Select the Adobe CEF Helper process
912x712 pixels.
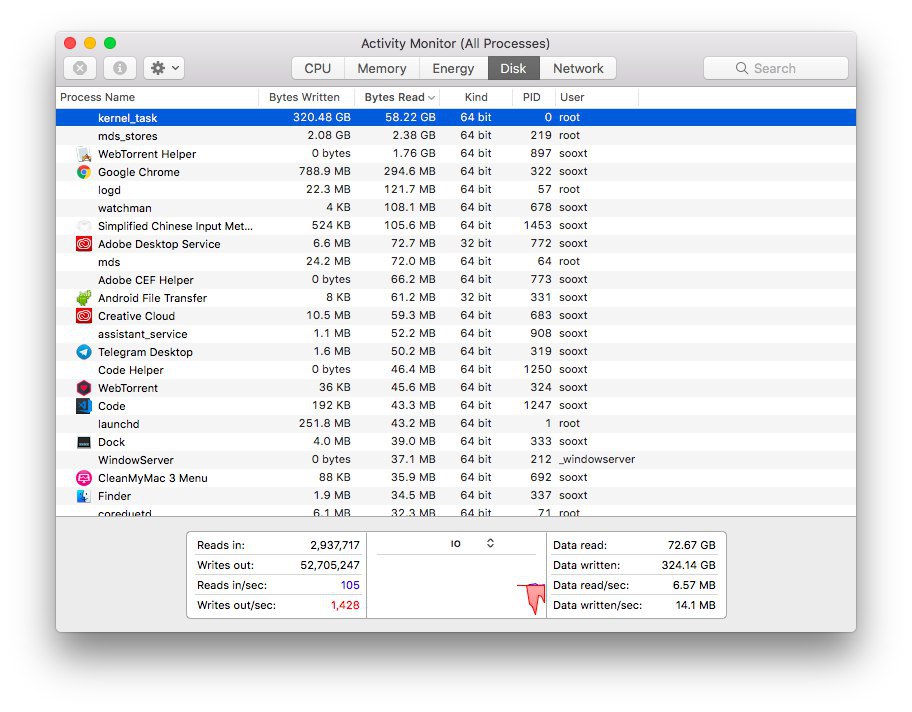456,280
